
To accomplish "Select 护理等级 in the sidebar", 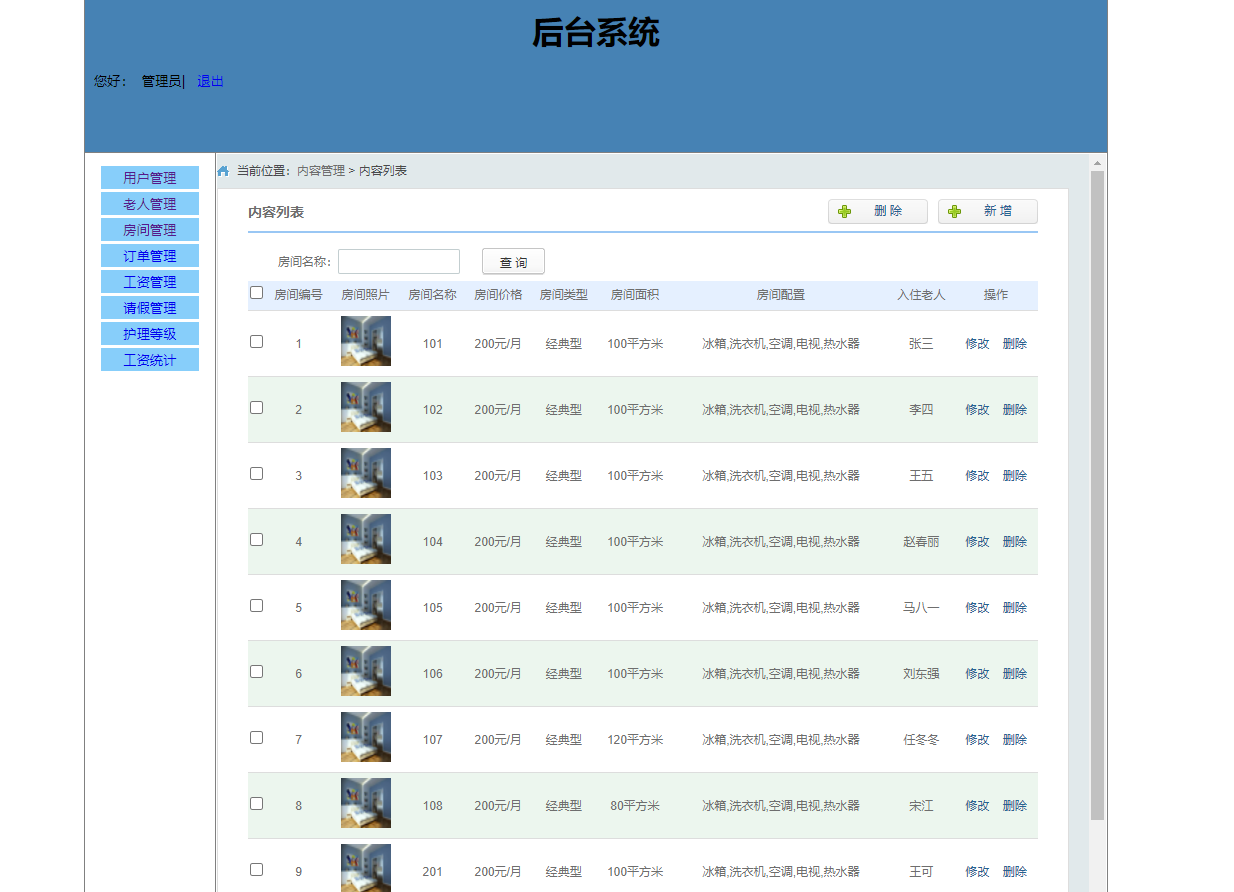I will coord(149,333).
